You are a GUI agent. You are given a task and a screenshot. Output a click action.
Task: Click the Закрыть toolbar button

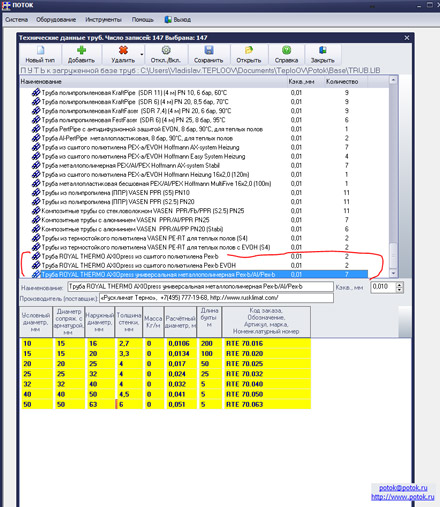point(322,55)
